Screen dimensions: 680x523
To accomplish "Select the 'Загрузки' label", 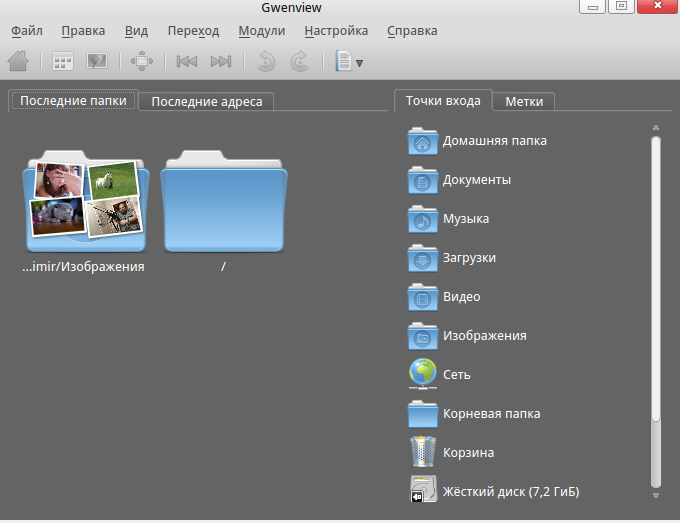I will click(x=469, y=258).
